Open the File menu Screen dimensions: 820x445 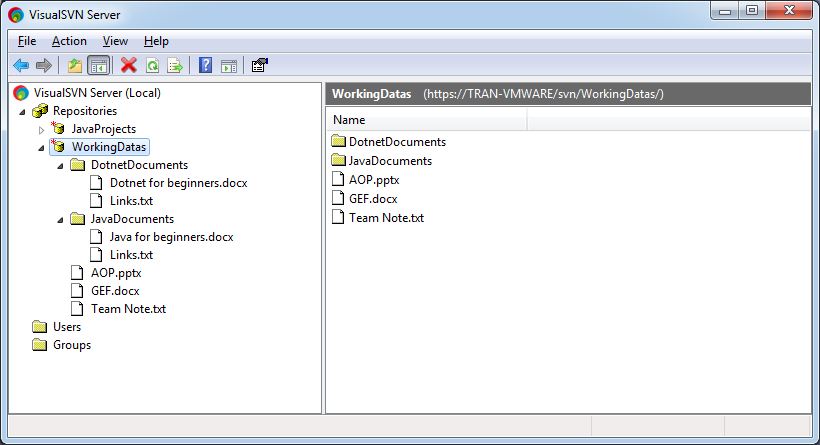pyautogui.click(x=27, y=41)
